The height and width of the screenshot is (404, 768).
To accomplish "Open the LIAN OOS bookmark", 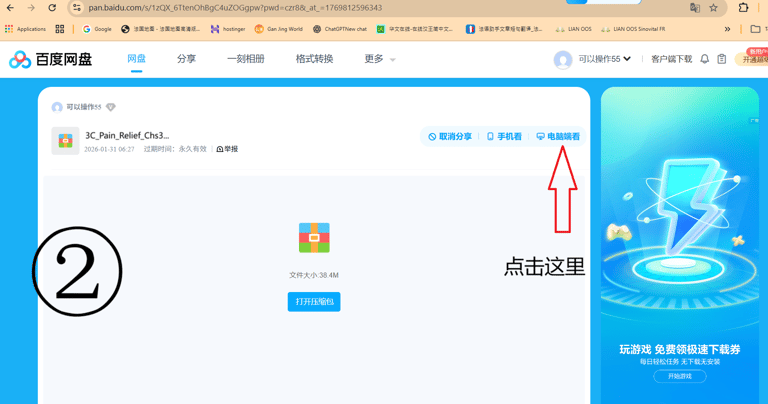I will 574,29.
